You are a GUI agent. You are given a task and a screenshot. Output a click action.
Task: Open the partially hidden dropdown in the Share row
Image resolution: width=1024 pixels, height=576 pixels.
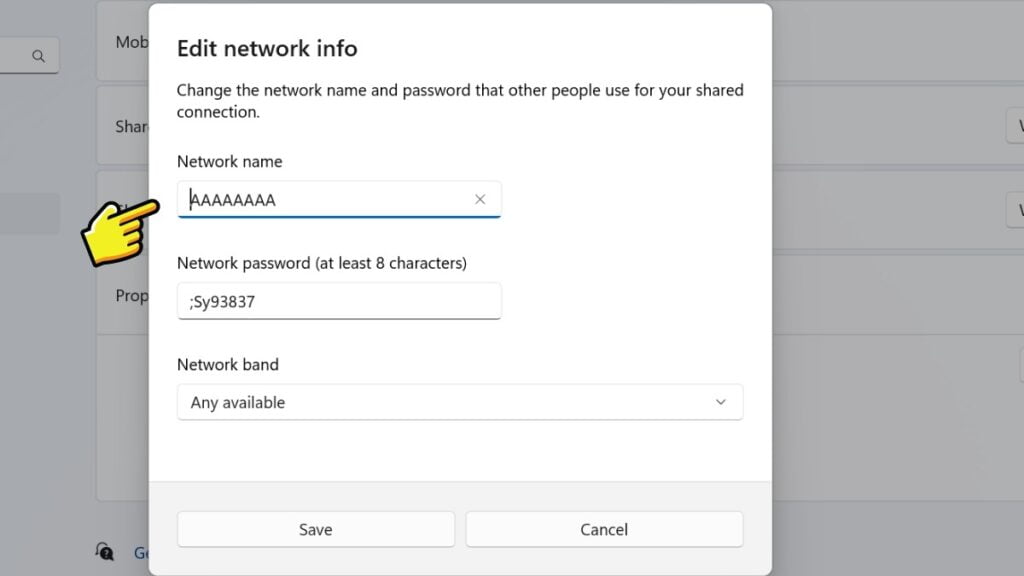coord(1015,126)
